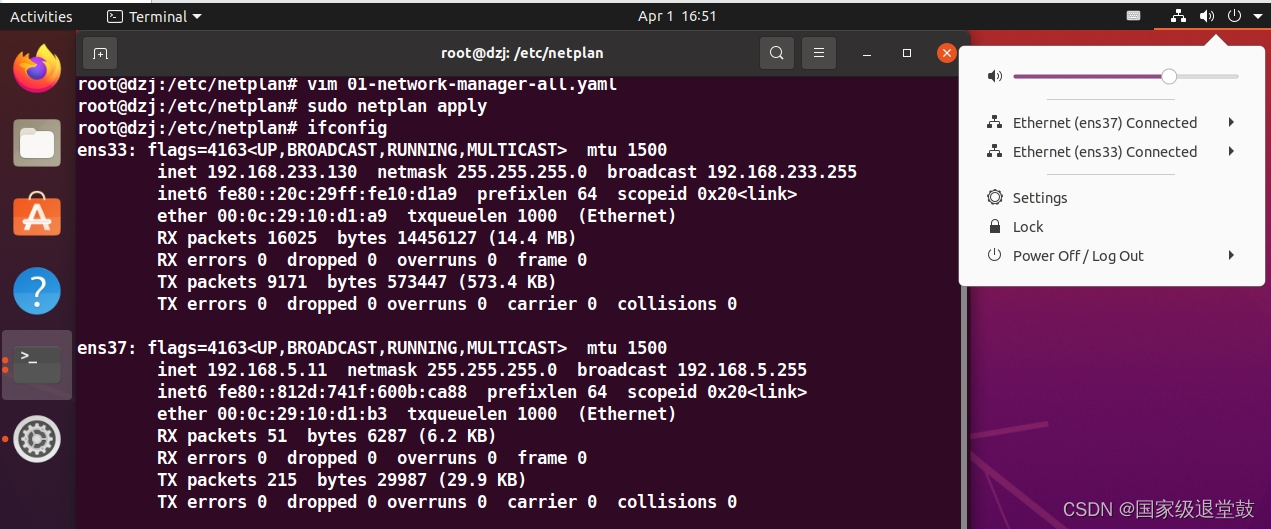
Task: Click the 'vim 01-network-manager-all.yaml' line
Action: [x=347, y=84]
